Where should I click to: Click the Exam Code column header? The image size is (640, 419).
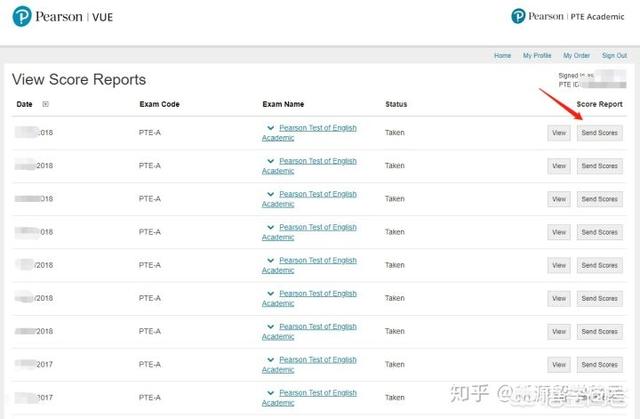point(160,104)
